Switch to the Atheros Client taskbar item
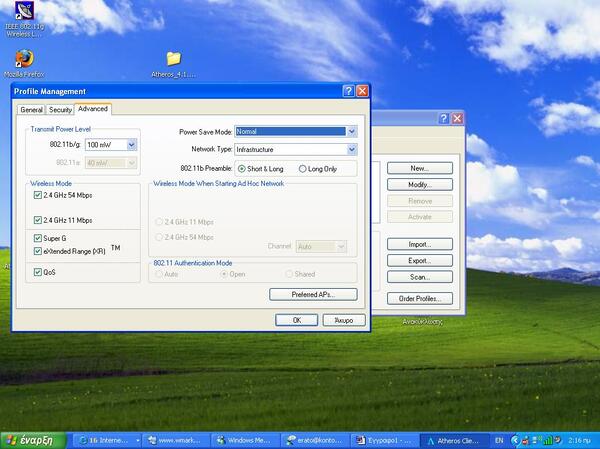Screen dimensions: 600x449 (455, 441)
